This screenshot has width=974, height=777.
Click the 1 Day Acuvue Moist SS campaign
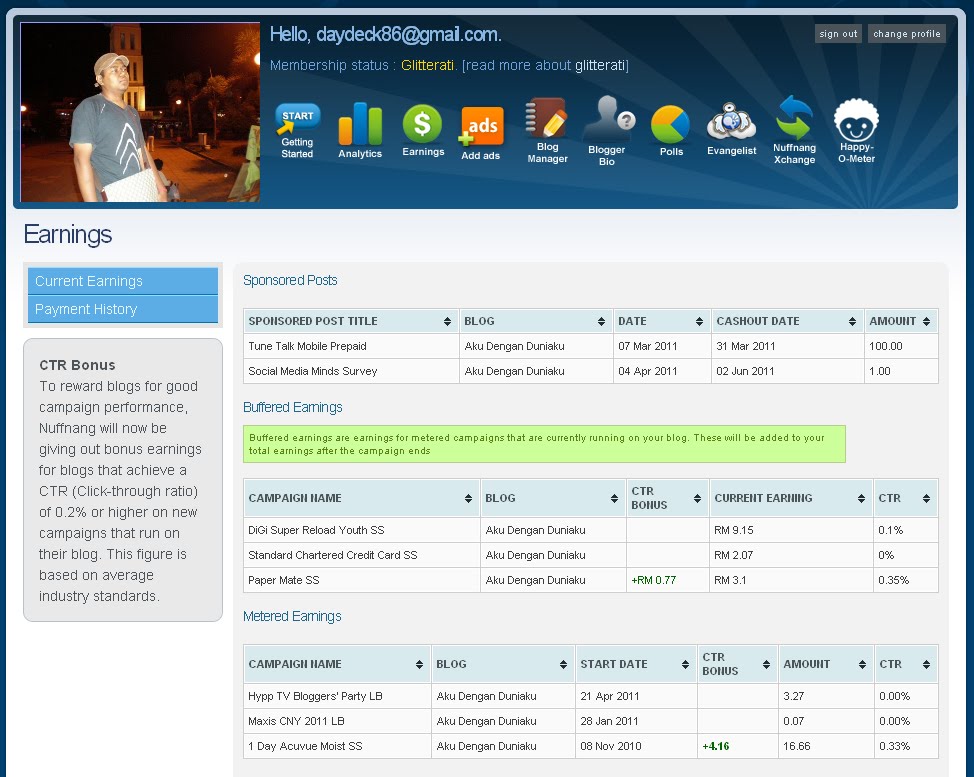pyautogui.click(x=305, y=746)
